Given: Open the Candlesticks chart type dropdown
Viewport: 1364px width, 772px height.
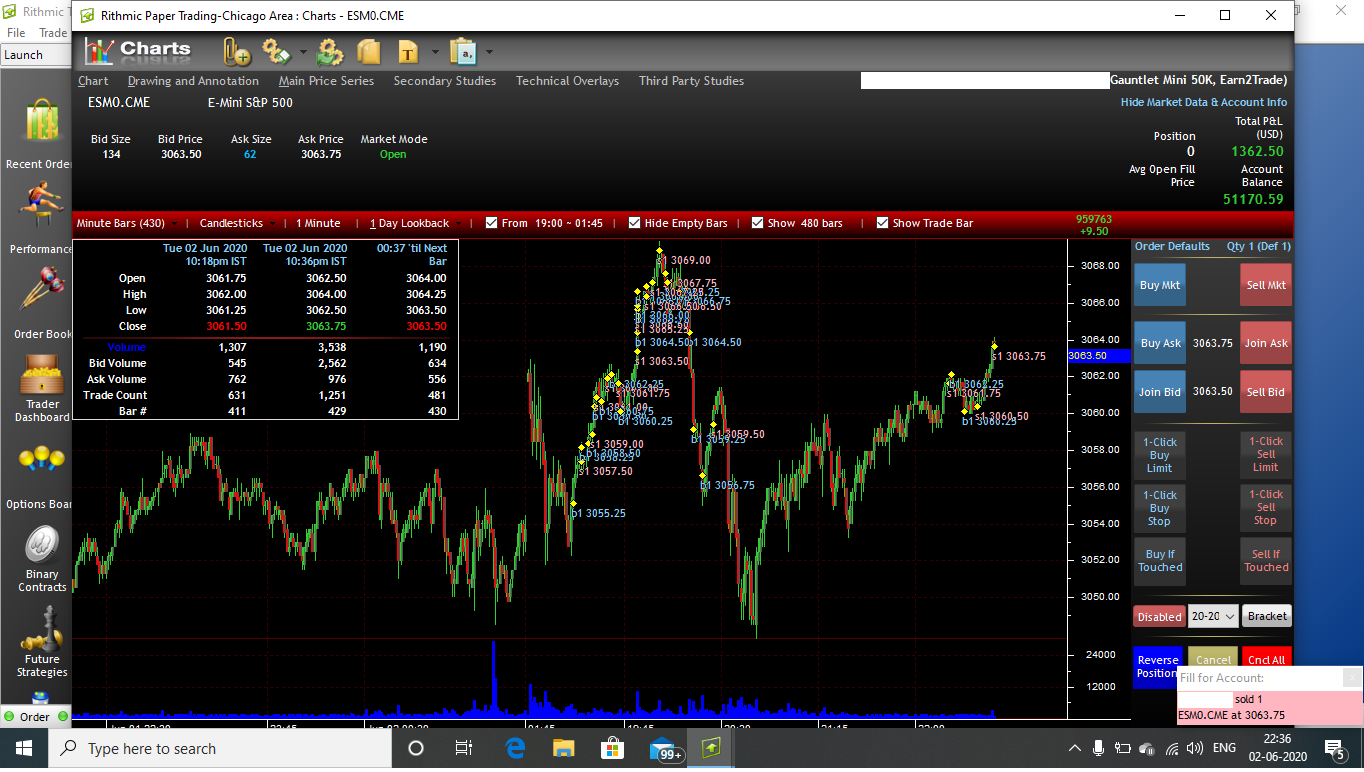Looking at the screenshot, I should point(237,223).
